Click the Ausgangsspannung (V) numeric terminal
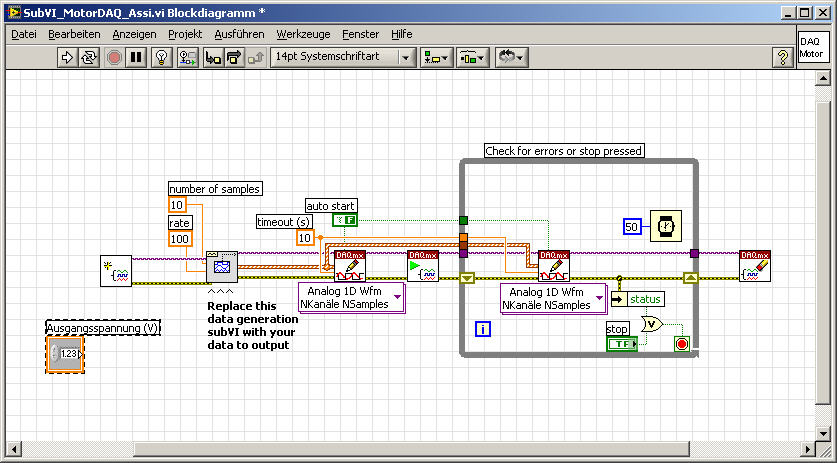The image size is (837, 463). [65, 354]
